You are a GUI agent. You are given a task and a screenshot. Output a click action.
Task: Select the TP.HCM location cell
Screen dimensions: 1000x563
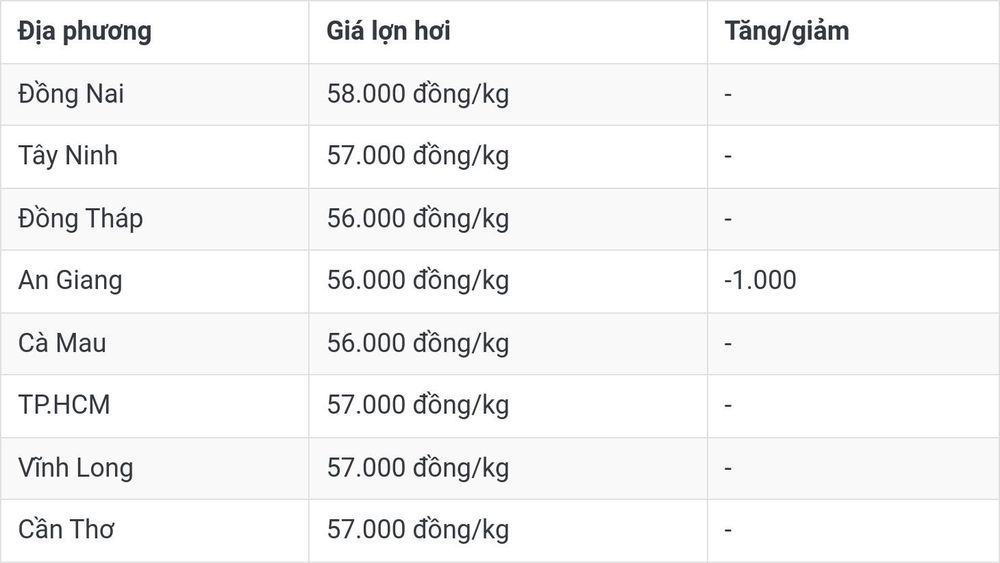pos(64,405)
